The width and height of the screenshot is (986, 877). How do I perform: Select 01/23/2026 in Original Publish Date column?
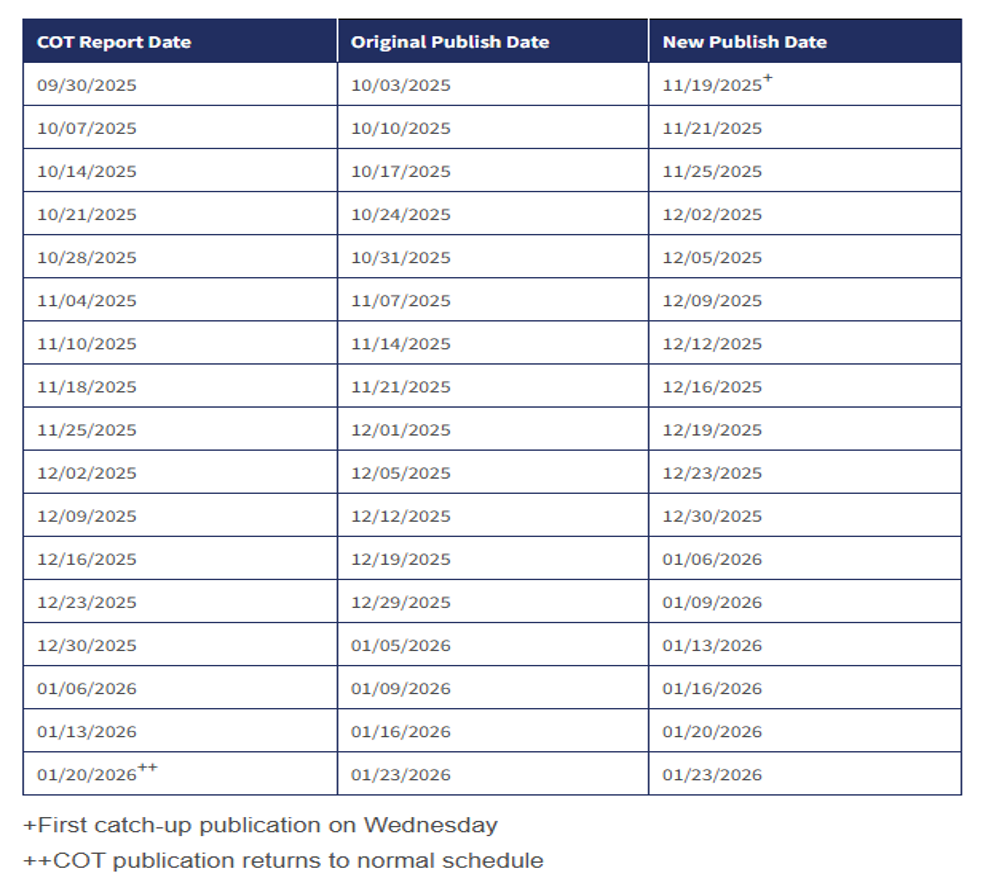[401, 775]
